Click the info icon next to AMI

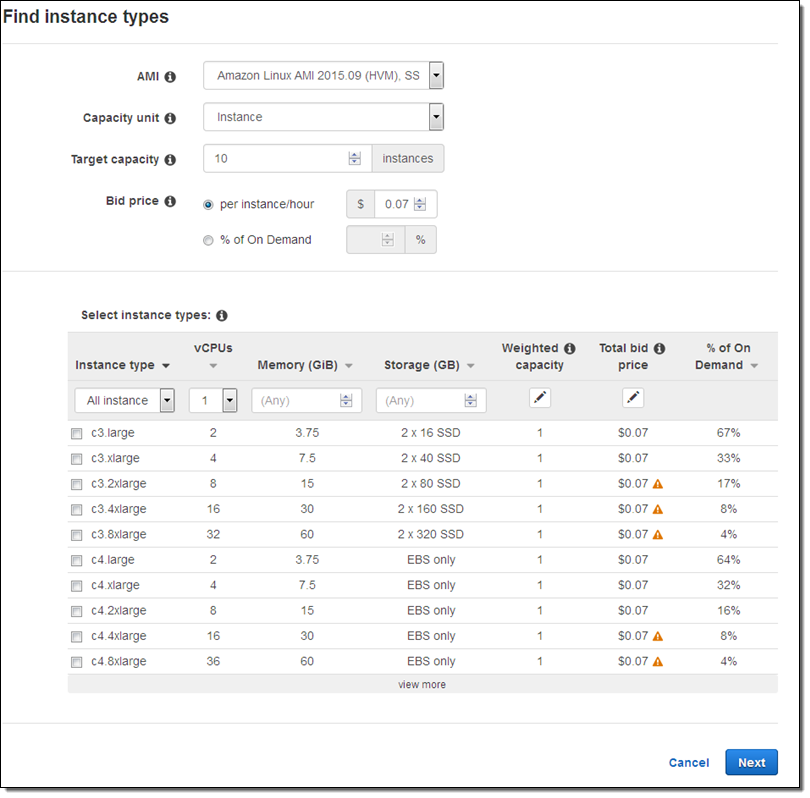coord(170,77)
